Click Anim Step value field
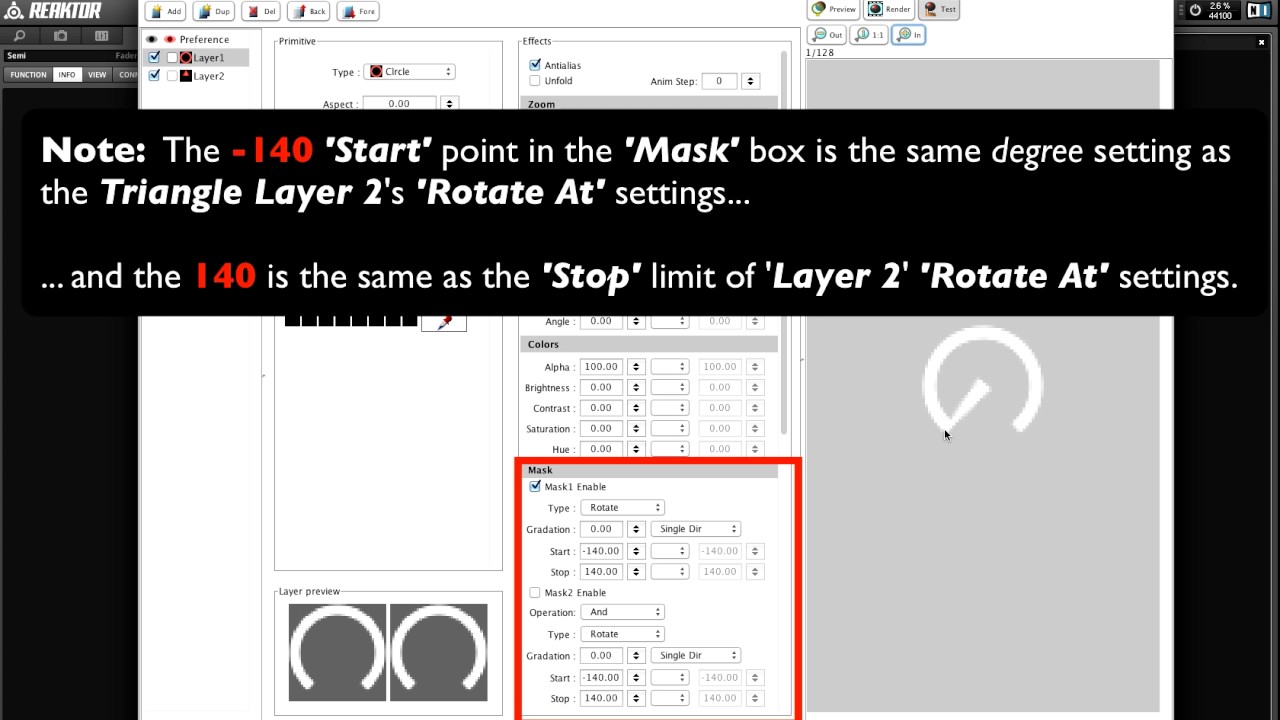1280x720 pixels. click(719, 81)
